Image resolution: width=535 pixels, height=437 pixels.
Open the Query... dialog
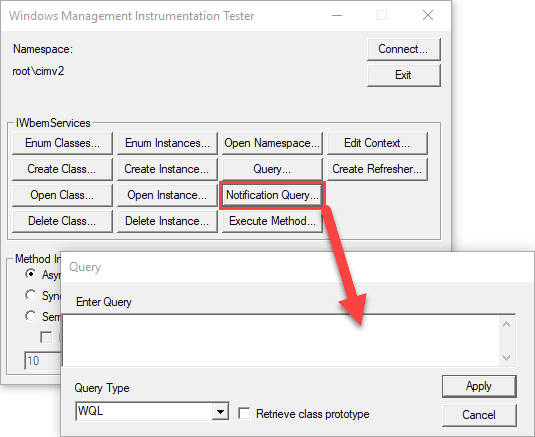pyautogui.click(x=272, y=169)
